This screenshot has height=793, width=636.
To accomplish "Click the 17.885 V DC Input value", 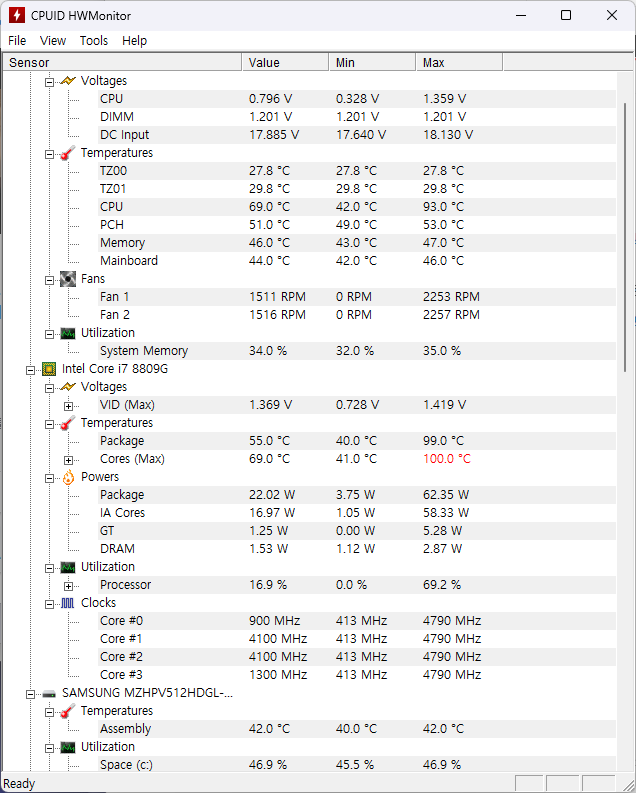I will pyautogui.click(x=274, y=135).
